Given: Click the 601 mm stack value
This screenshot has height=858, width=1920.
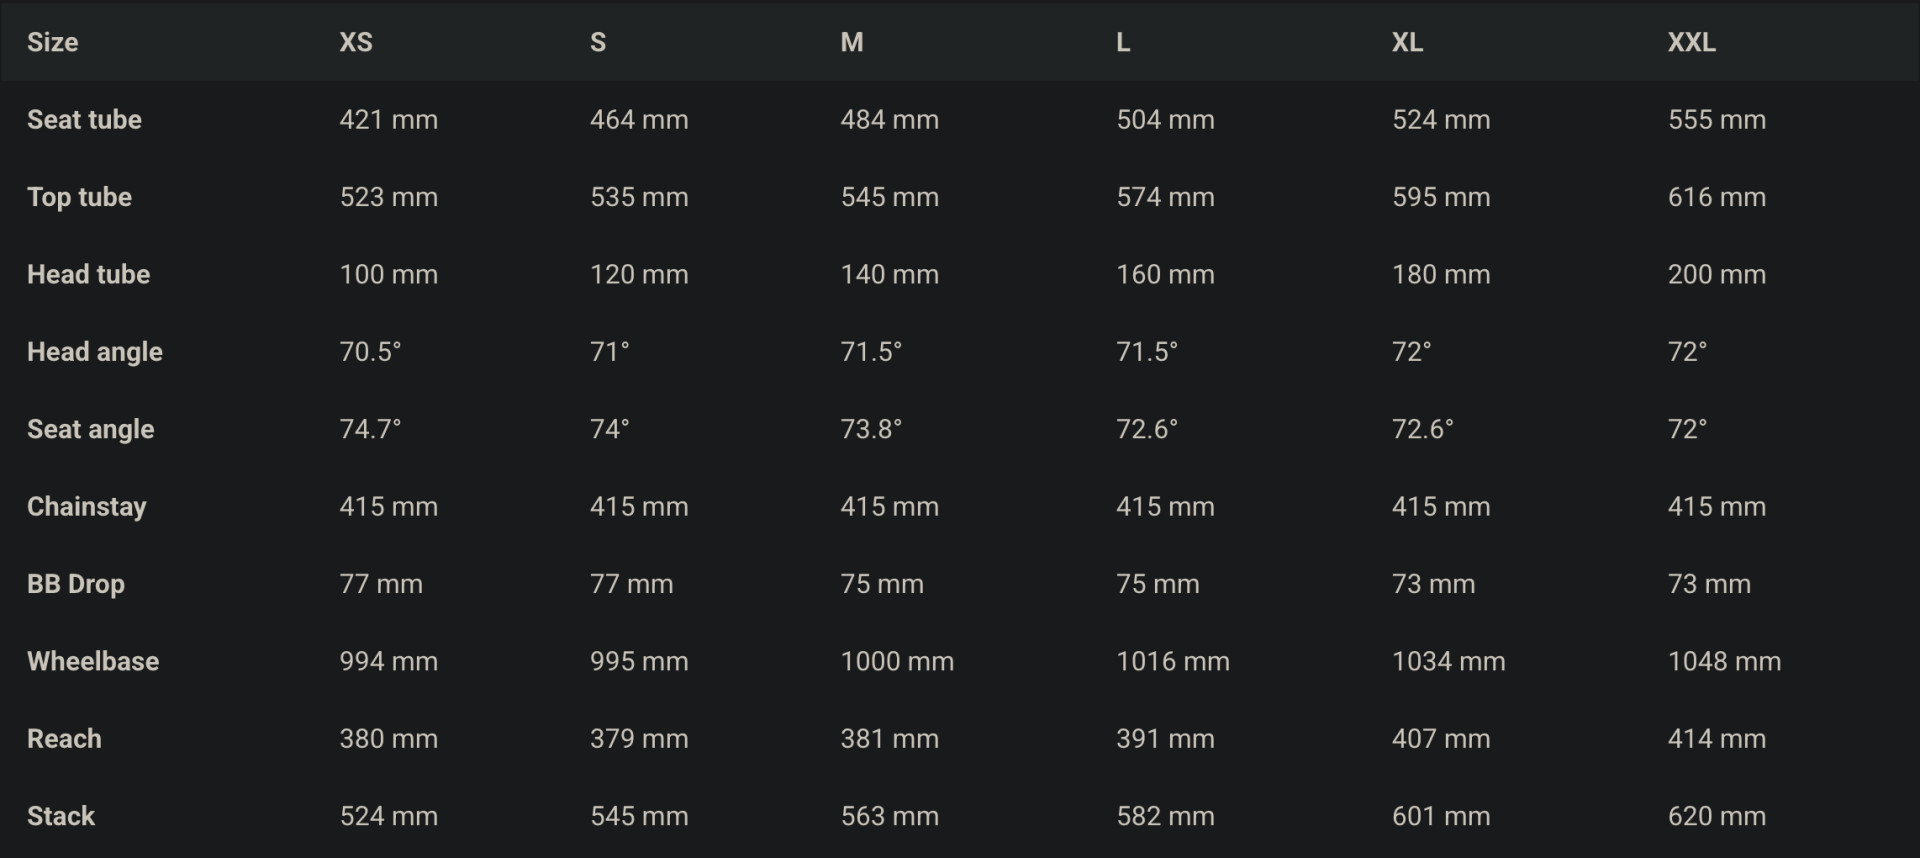Looking at the screenshot, I should [x=1440, y=816].
